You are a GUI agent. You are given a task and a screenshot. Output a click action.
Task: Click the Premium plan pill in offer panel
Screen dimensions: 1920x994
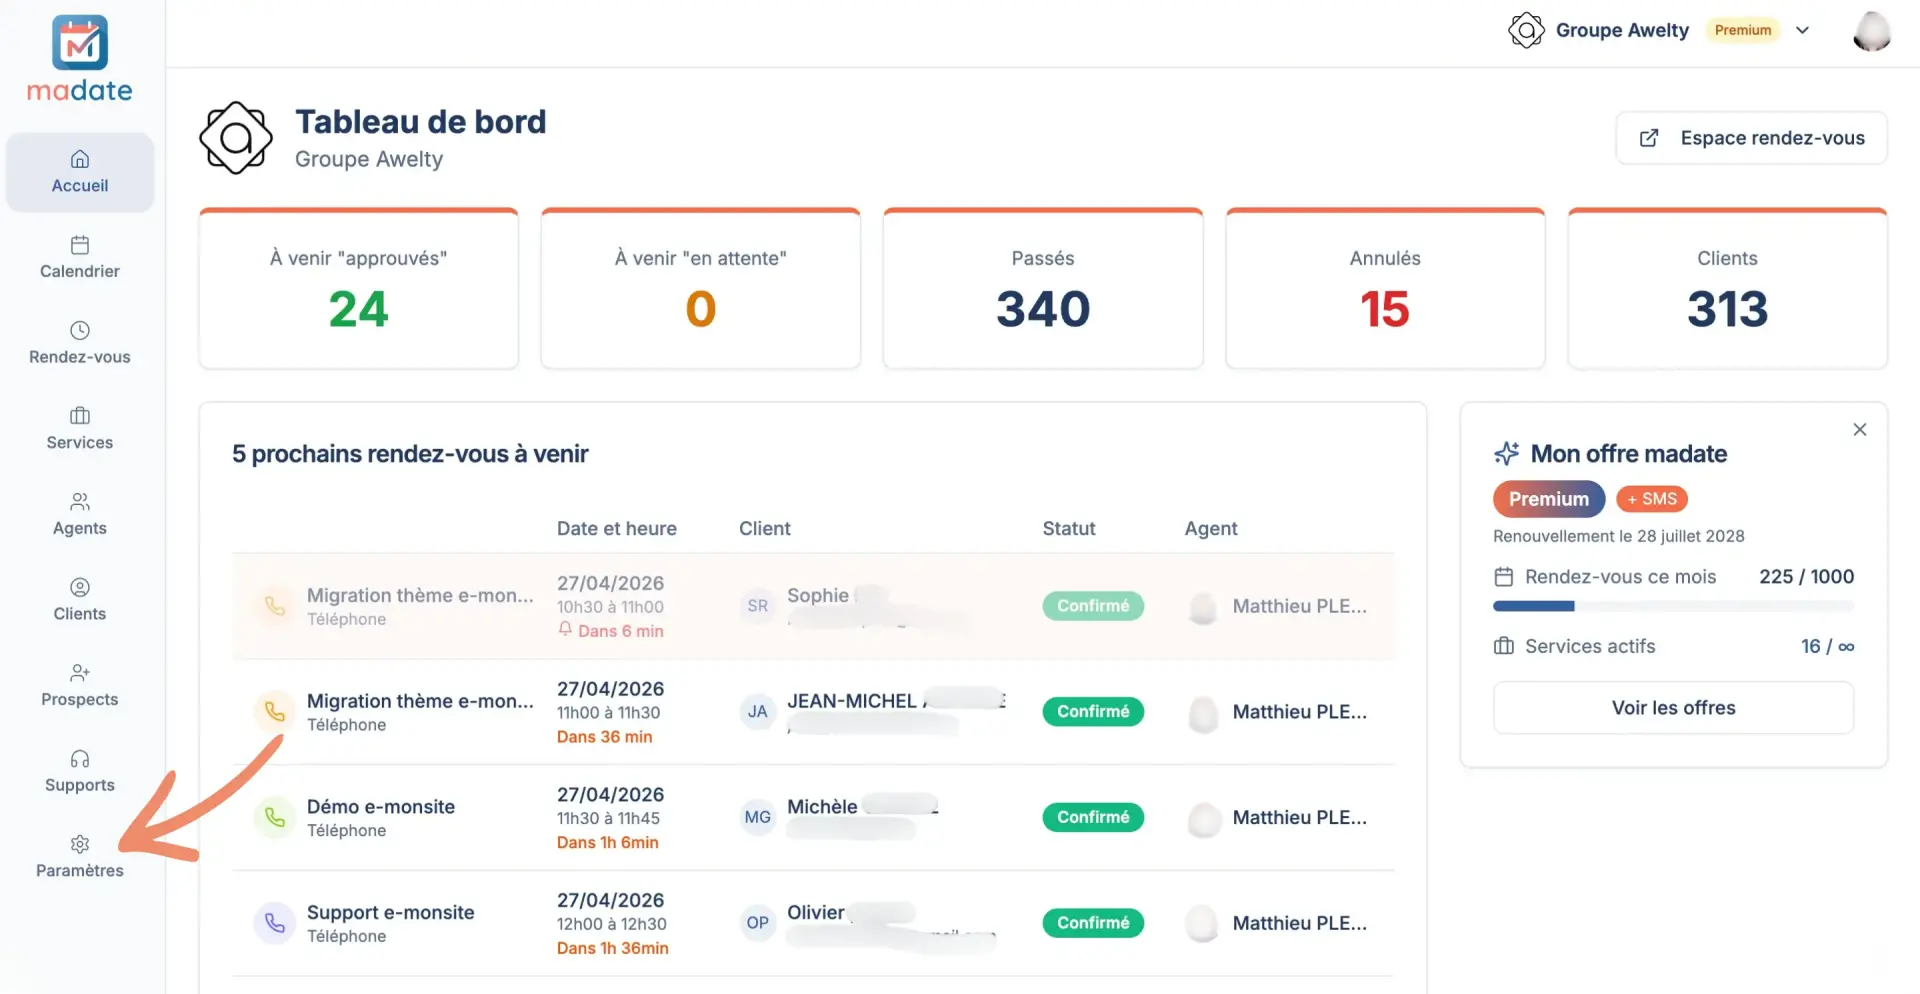(1549, 499)
